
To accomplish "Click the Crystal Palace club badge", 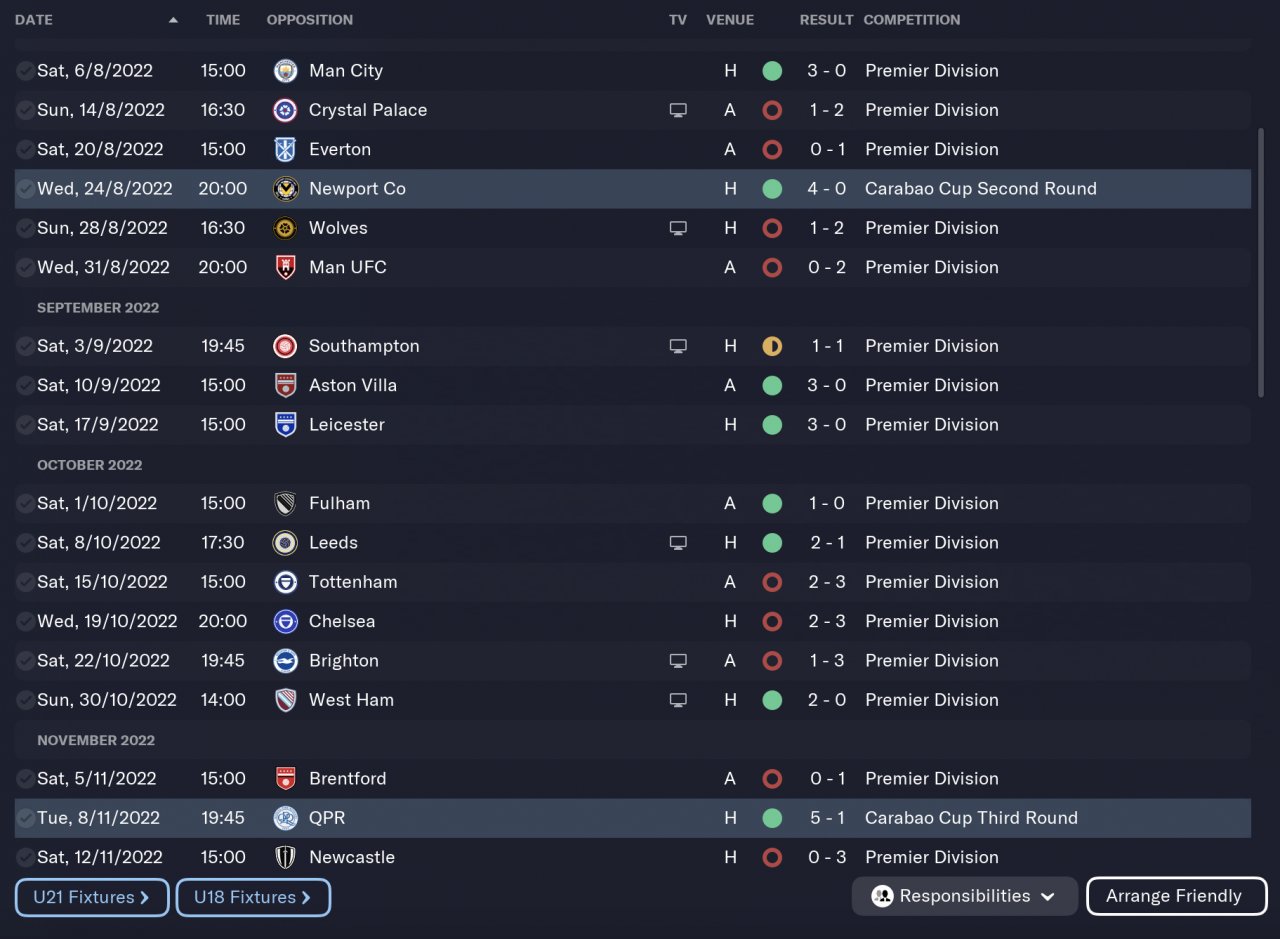I will pyautogui.click(x=285, y=110).
